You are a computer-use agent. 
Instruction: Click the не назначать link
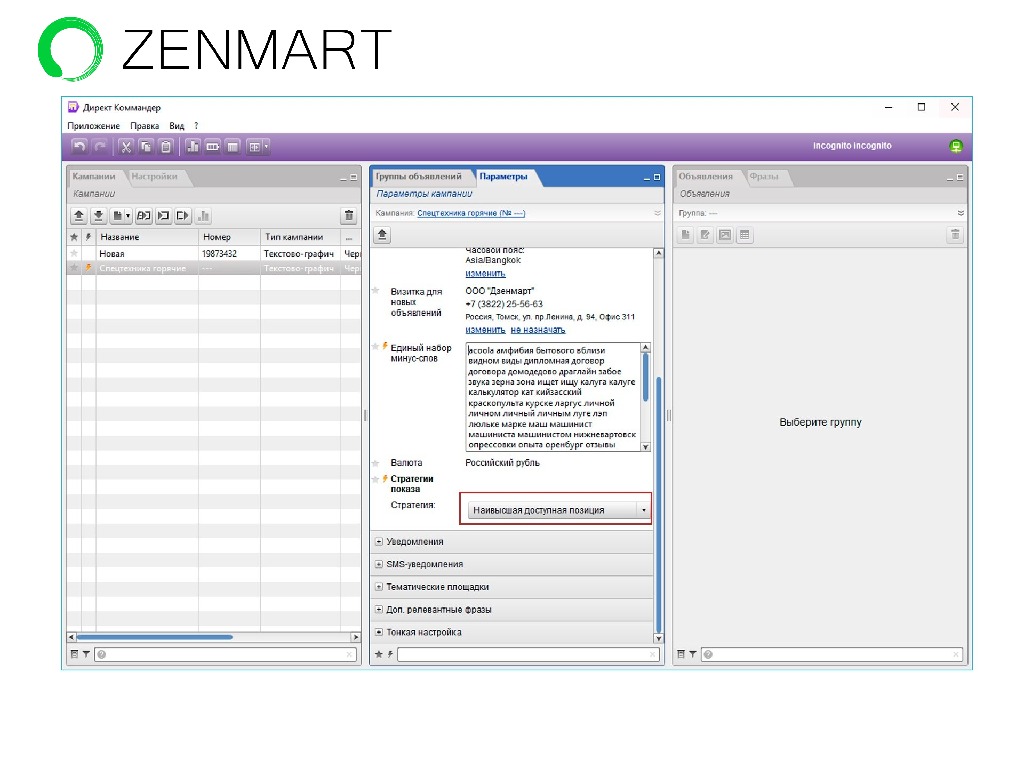pyautogui.click(x=538, y=330)
